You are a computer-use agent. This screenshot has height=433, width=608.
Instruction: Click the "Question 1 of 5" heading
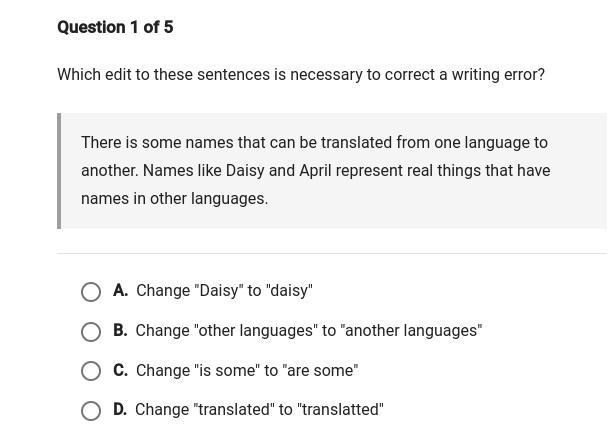click(115, 27)
